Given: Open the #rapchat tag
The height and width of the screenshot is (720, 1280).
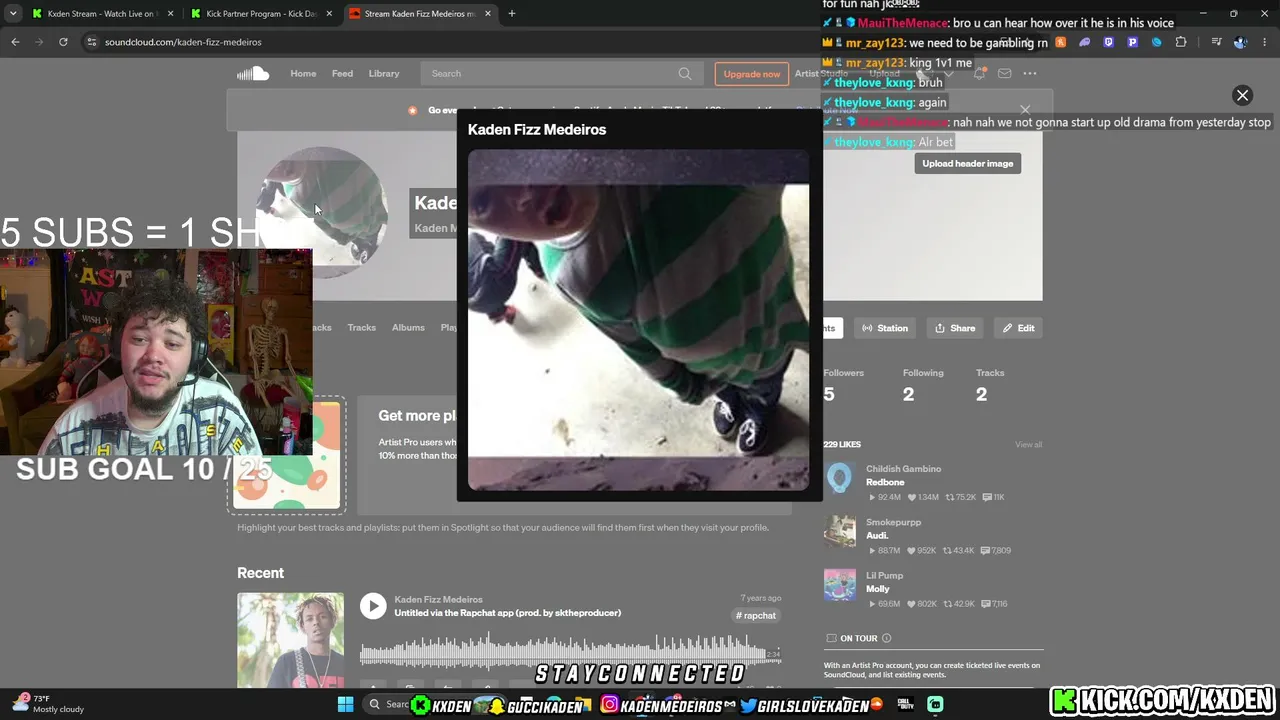Looking at the screenshot, I should click(756, 615).
